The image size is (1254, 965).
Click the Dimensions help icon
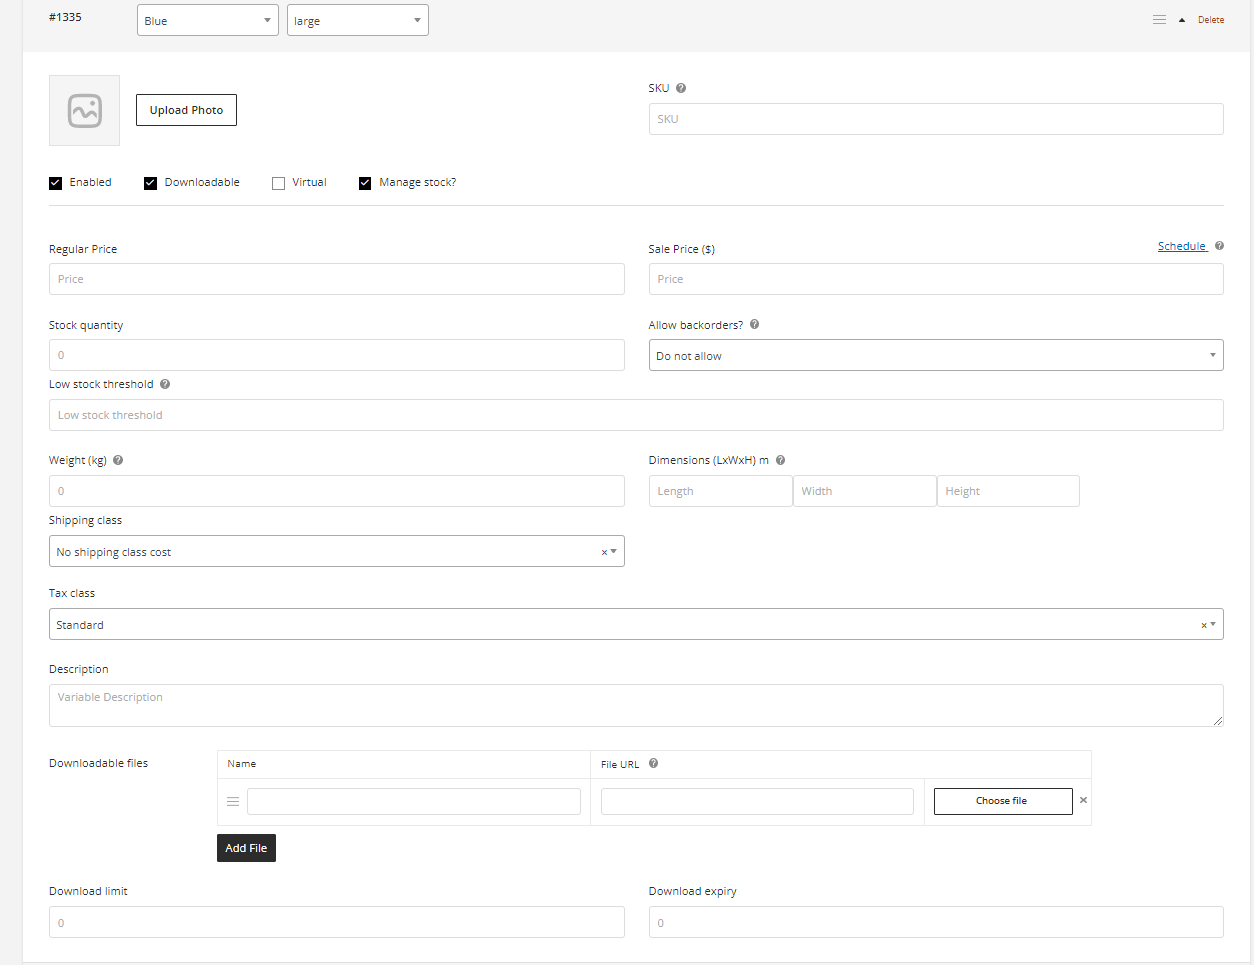(x=780, y=460)
